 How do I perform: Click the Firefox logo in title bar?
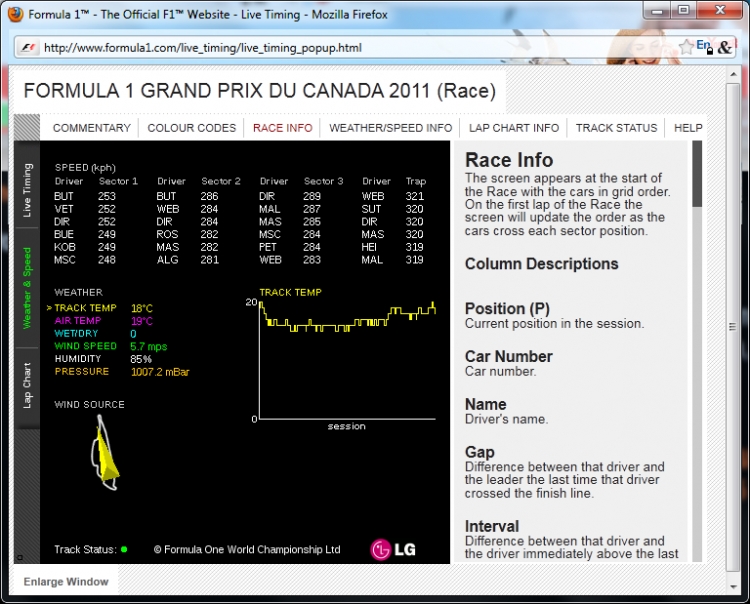pyautogui.click(x=15, y=14)
